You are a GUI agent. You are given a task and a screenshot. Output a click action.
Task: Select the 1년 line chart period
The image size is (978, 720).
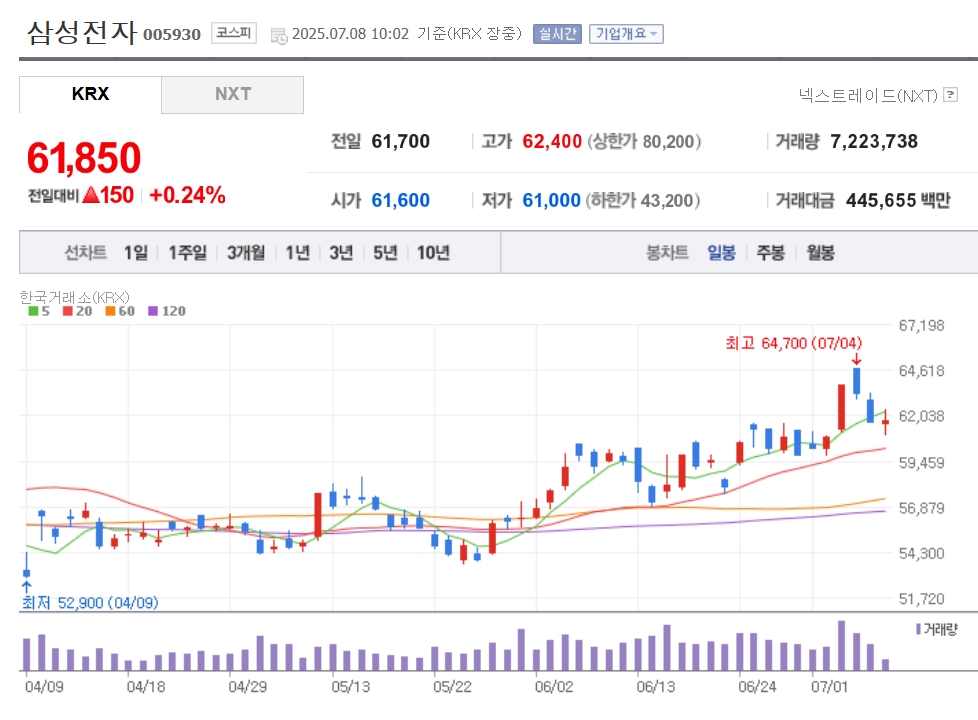[x=298, y=253]
